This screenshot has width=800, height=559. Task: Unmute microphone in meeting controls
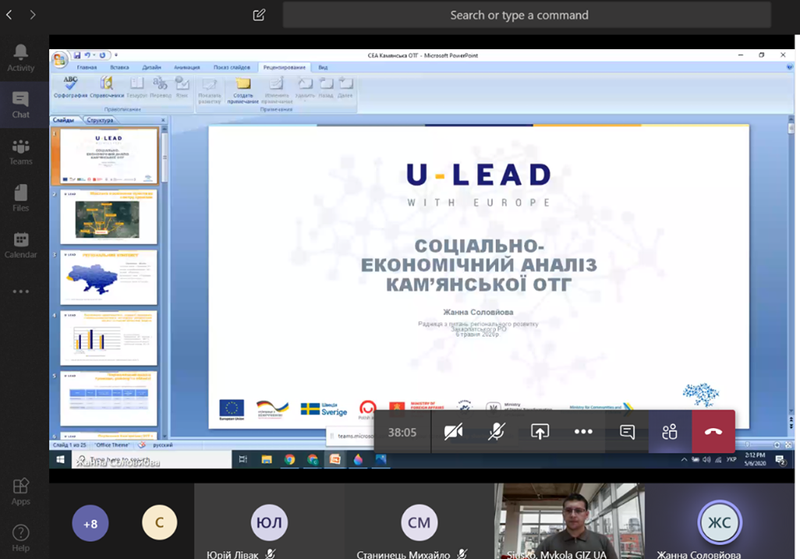(x=496, y=431)
